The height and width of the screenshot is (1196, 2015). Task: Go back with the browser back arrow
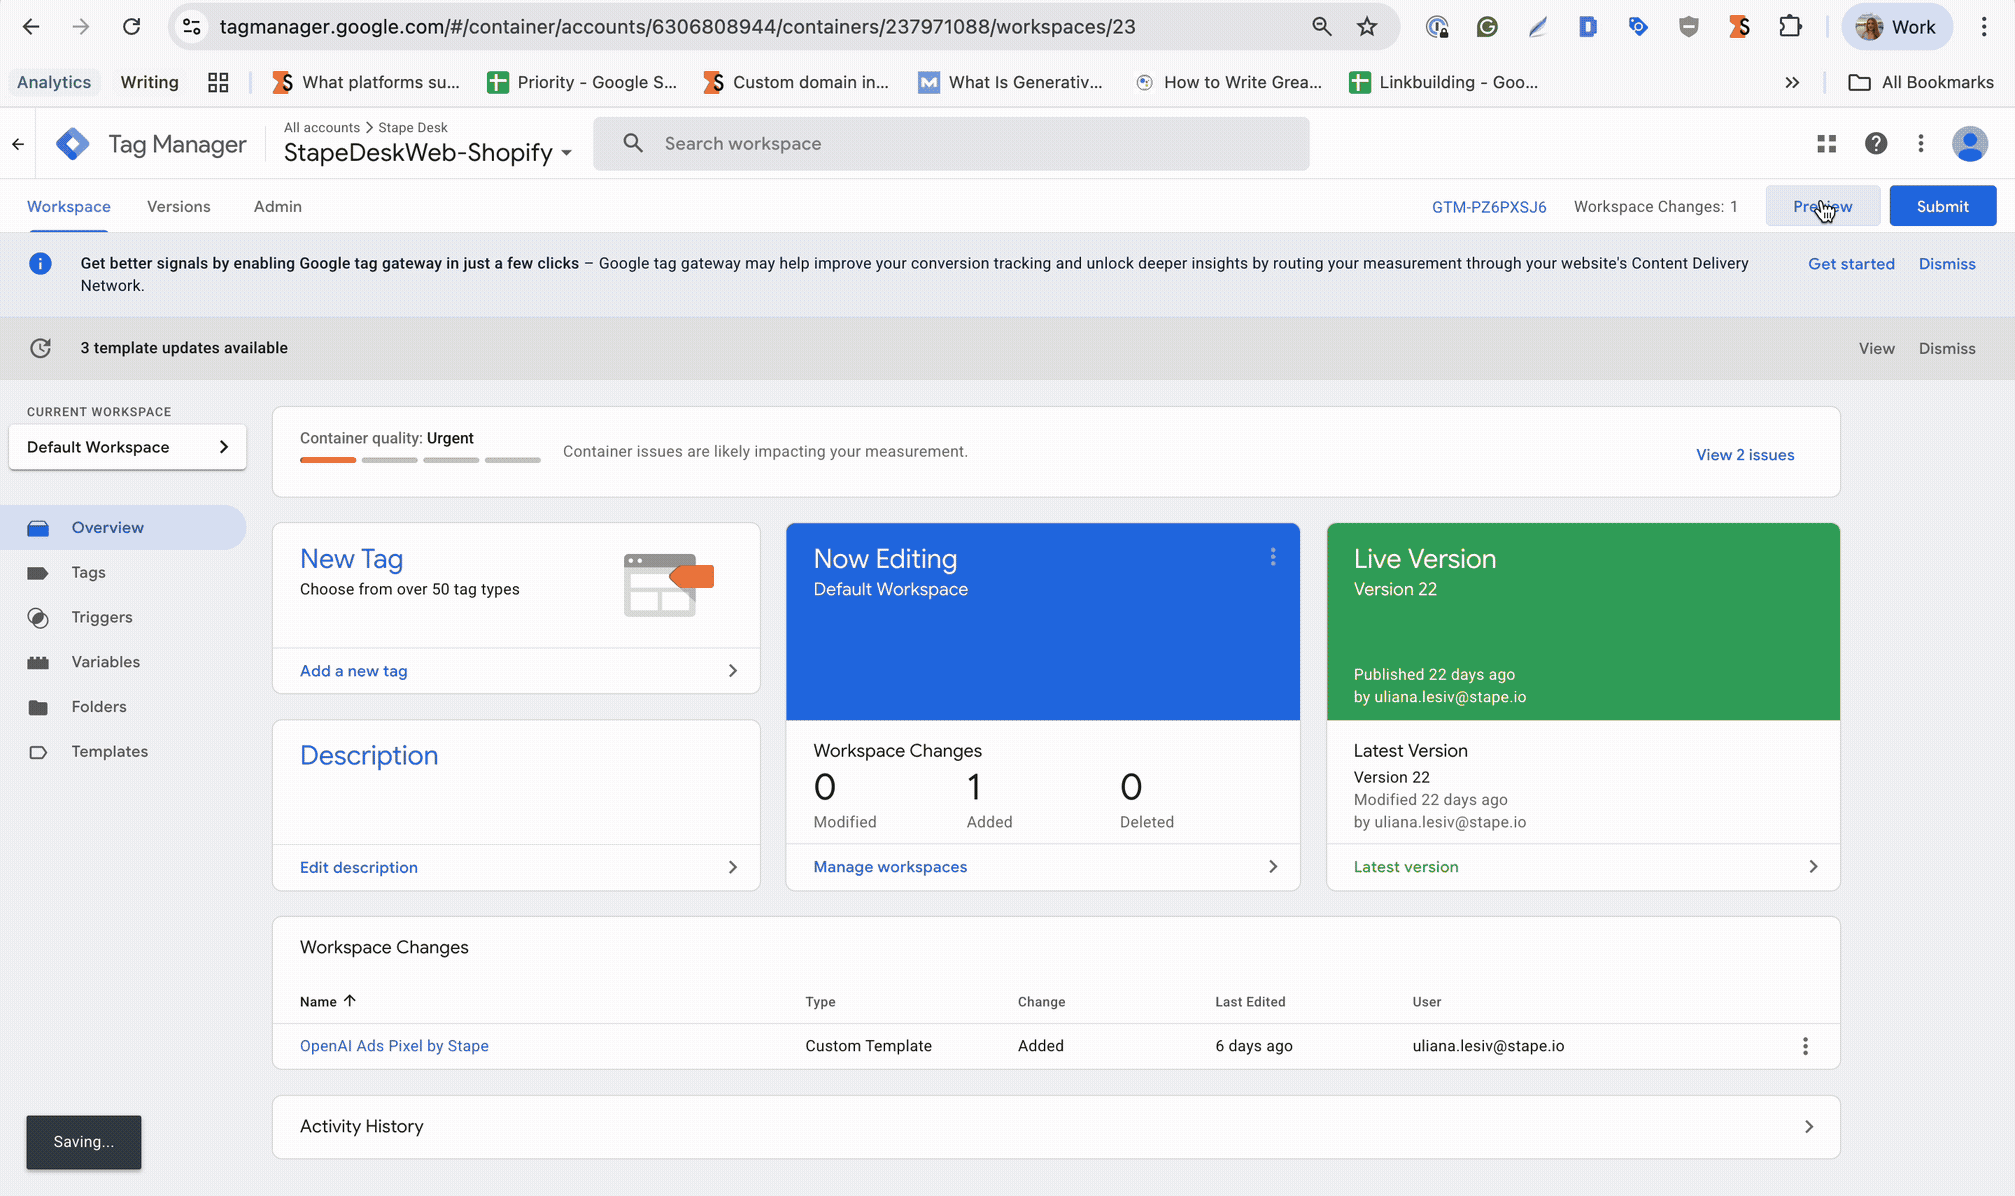point(31,27)
